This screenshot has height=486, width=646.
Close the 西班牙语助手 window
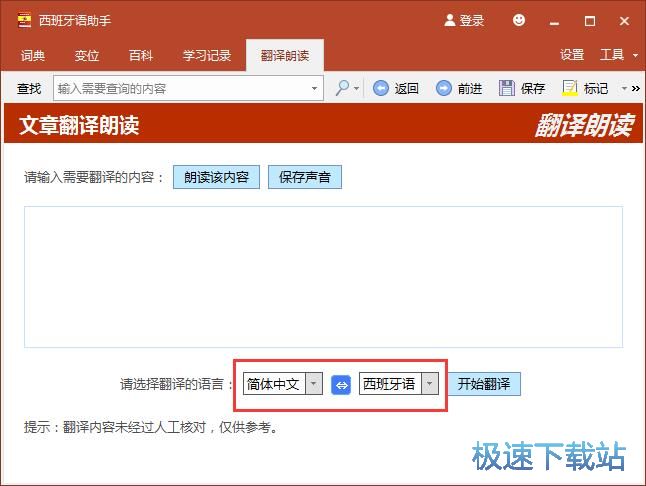click(x=625, y=21)
